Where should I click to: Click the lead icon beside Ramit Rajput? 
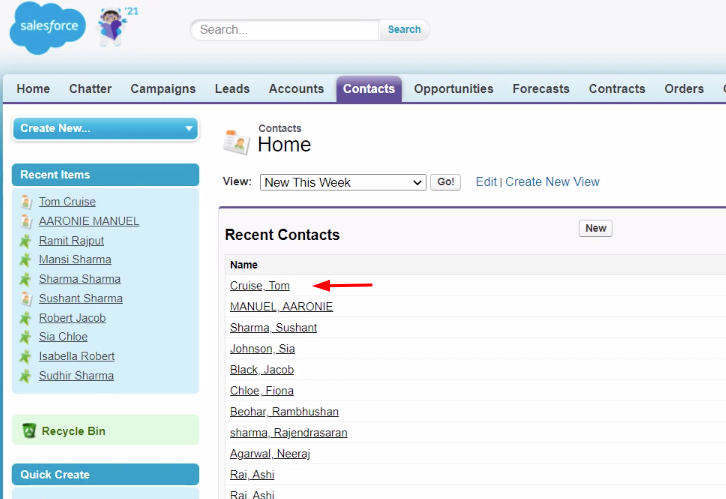point(25,241)
